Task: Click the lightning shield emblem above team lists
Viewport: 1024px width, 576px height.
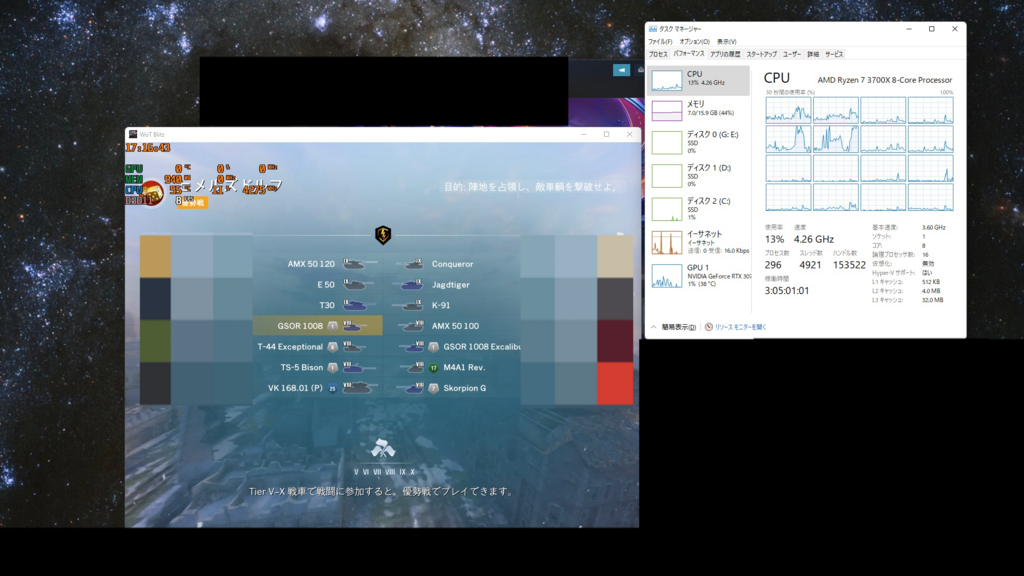Action: [x=382, y=235]
